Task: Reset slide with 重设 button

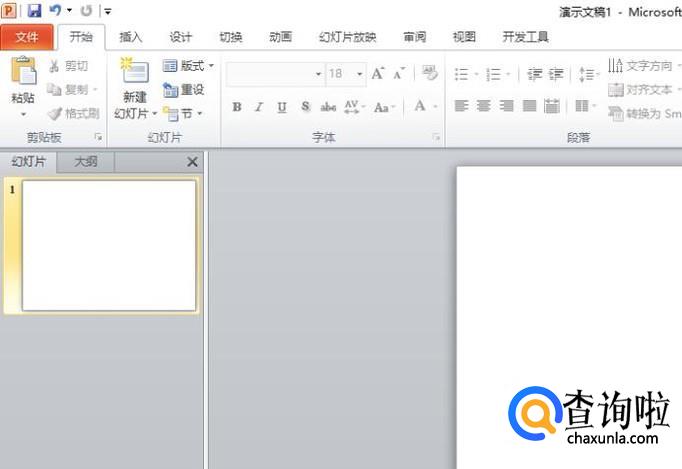Action: [x=184, y=90]
